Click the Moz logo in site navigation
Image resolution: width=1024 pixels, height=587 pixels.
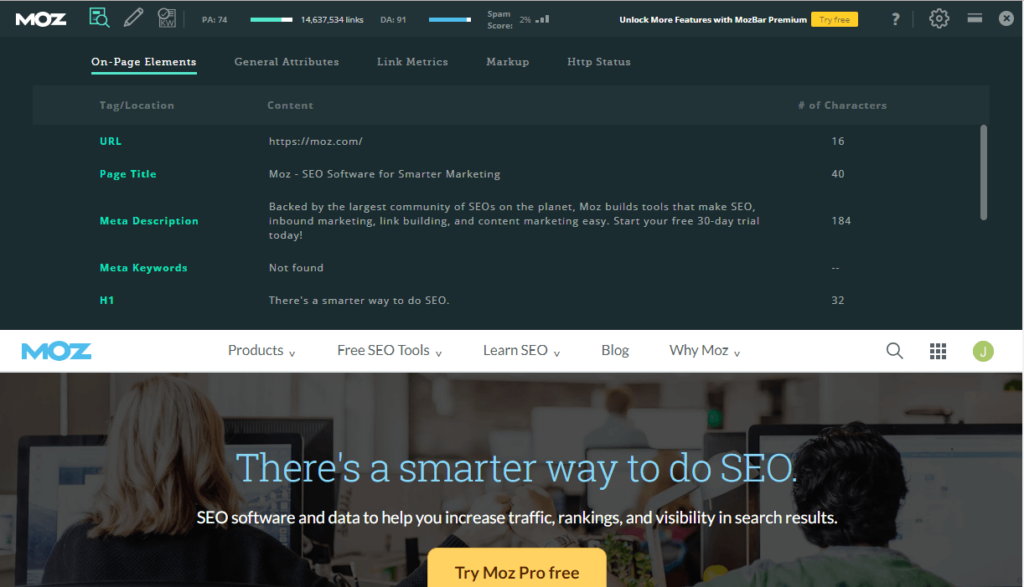(56, 350)
